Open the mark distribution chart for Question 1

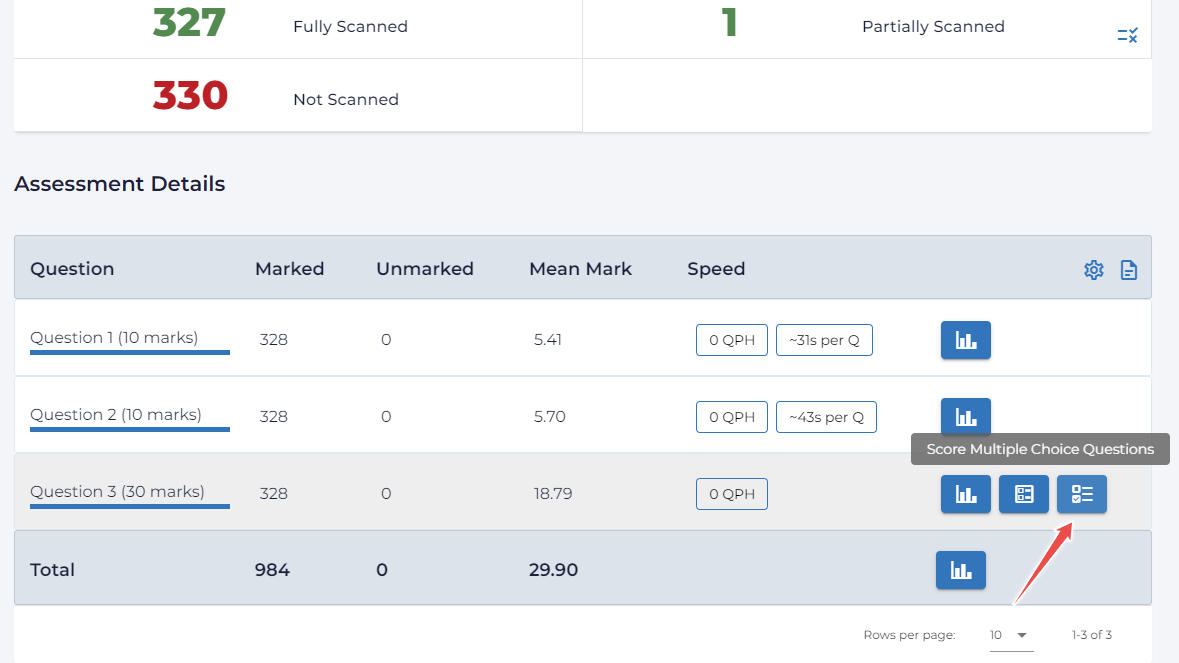(965, 340)
